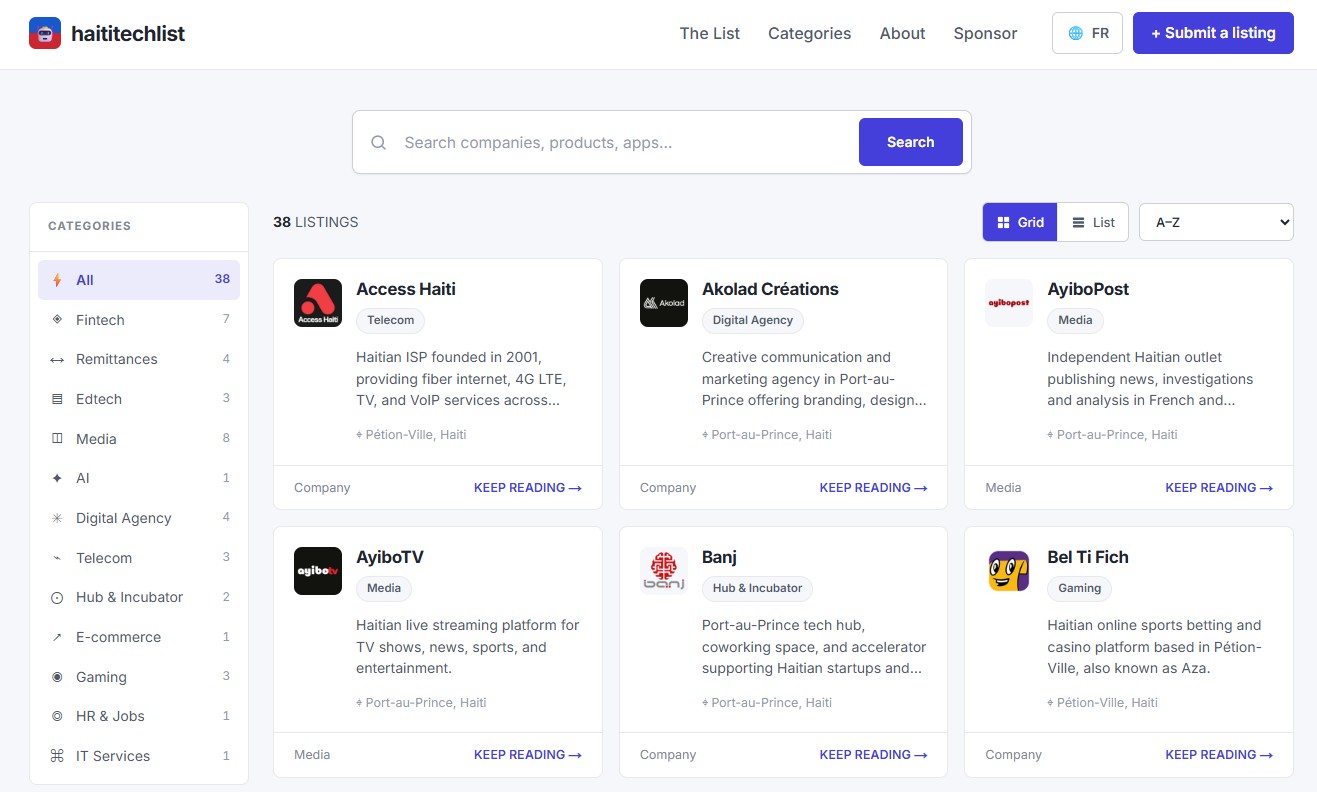Click KEEP READING on Access Haiti card

pos(528,488)
